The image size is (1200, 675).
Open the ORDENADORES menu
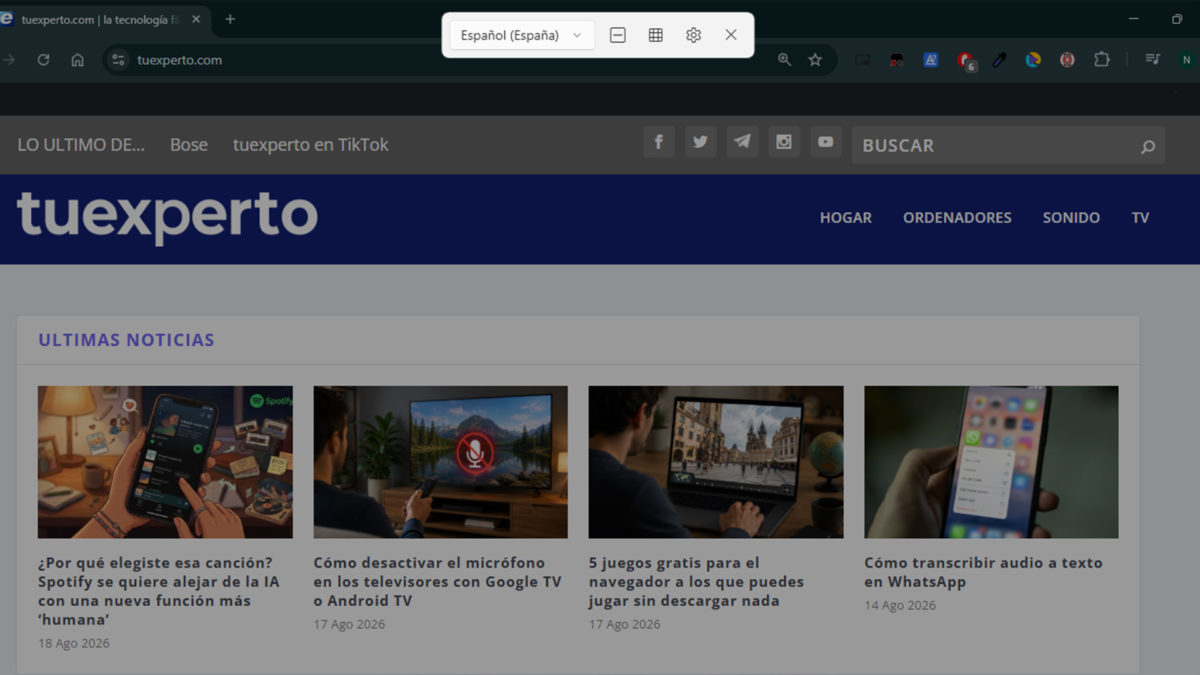[x=957, y=217]
